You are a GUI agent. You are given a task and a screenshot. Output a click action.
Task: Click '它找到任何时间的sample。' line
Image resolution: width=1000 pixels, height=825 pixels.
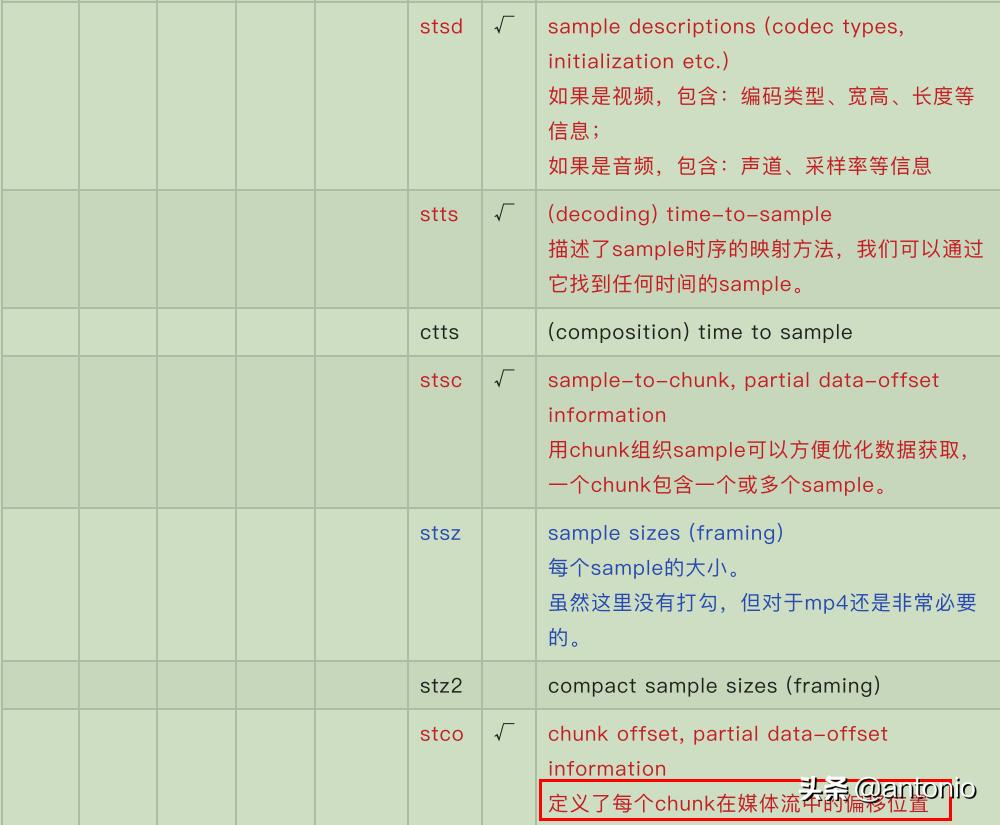[x=676, y=284]
